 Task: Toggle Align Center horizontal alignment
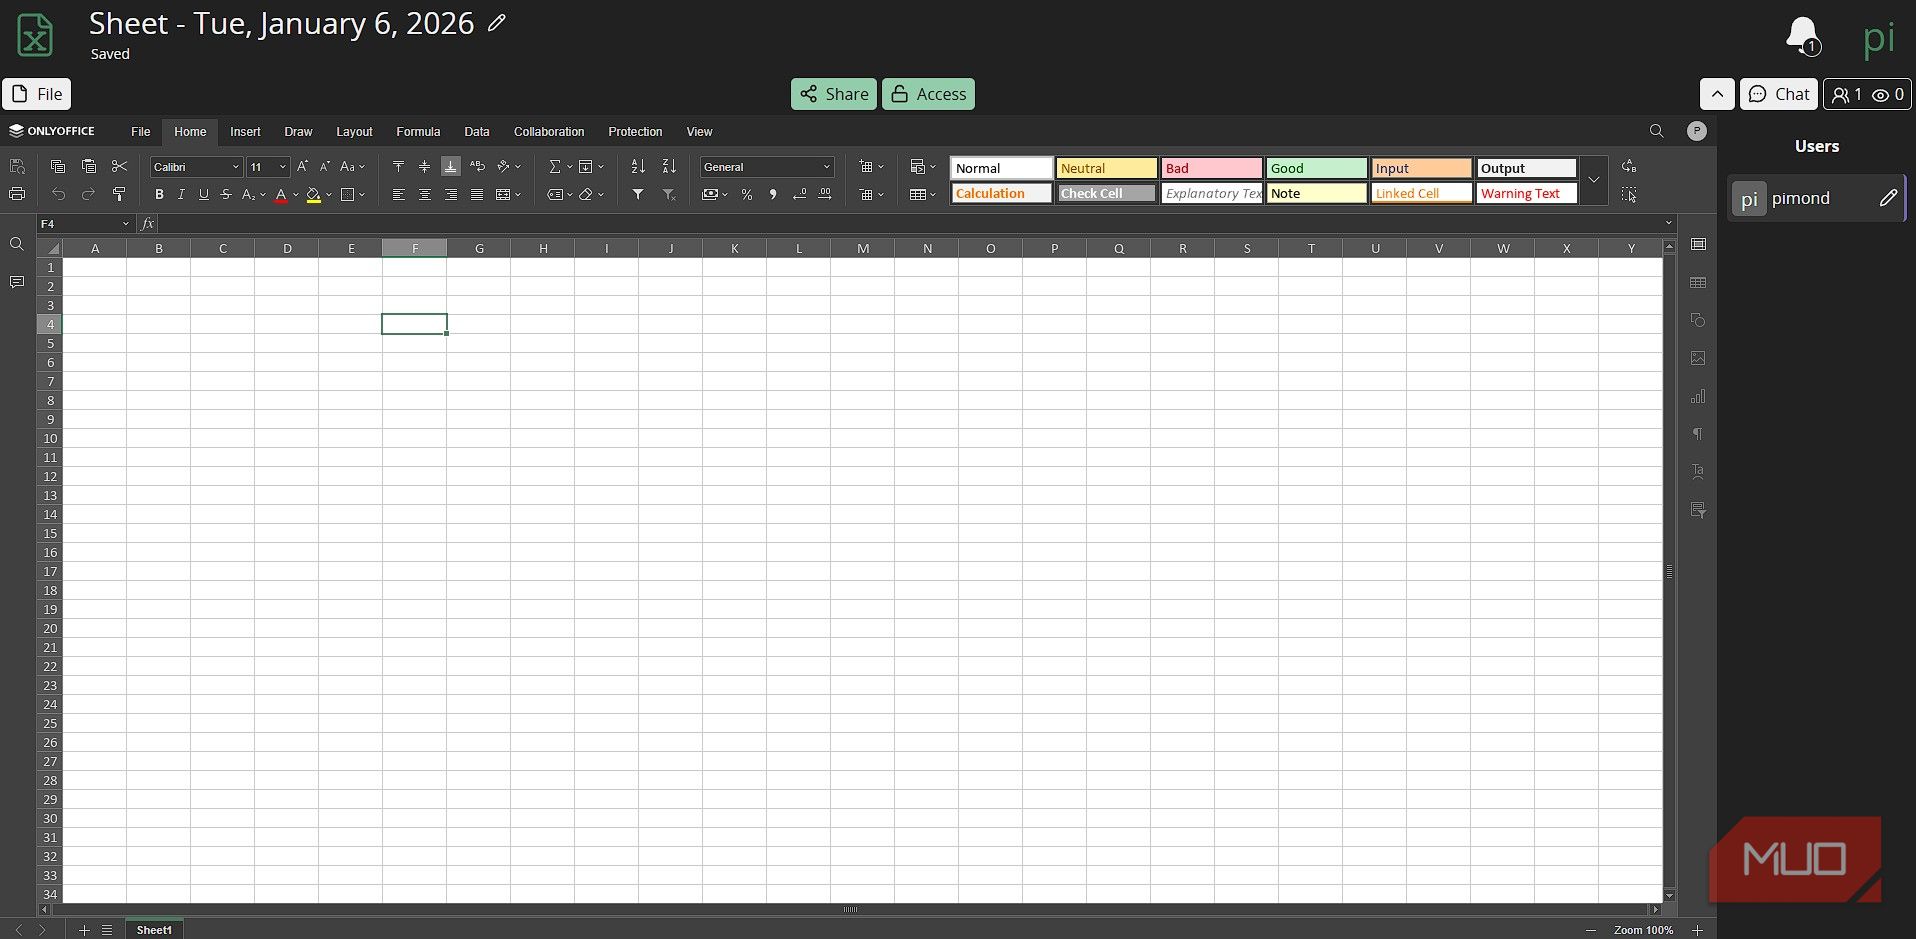pyautogui.click(x=425, y=194)
